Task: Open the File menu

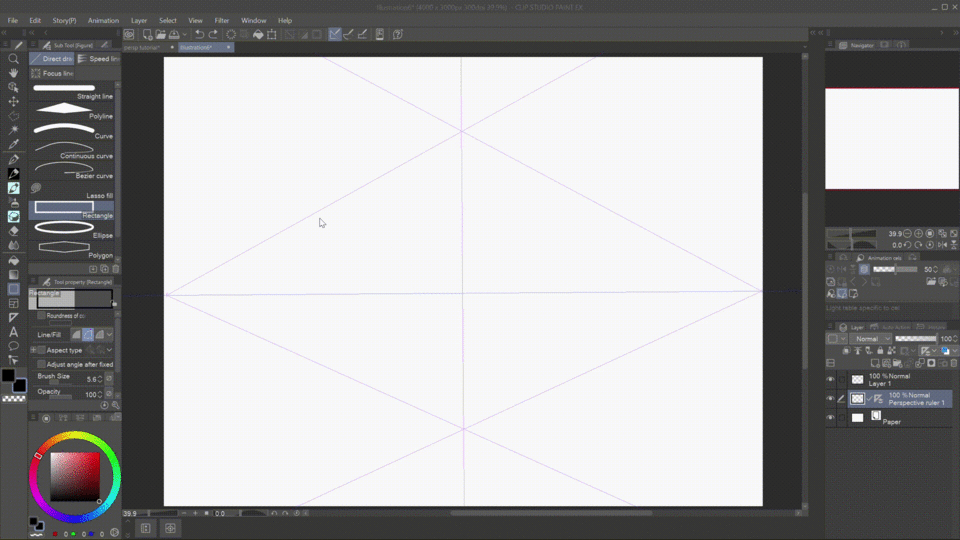Action: [x=12, y=20]
